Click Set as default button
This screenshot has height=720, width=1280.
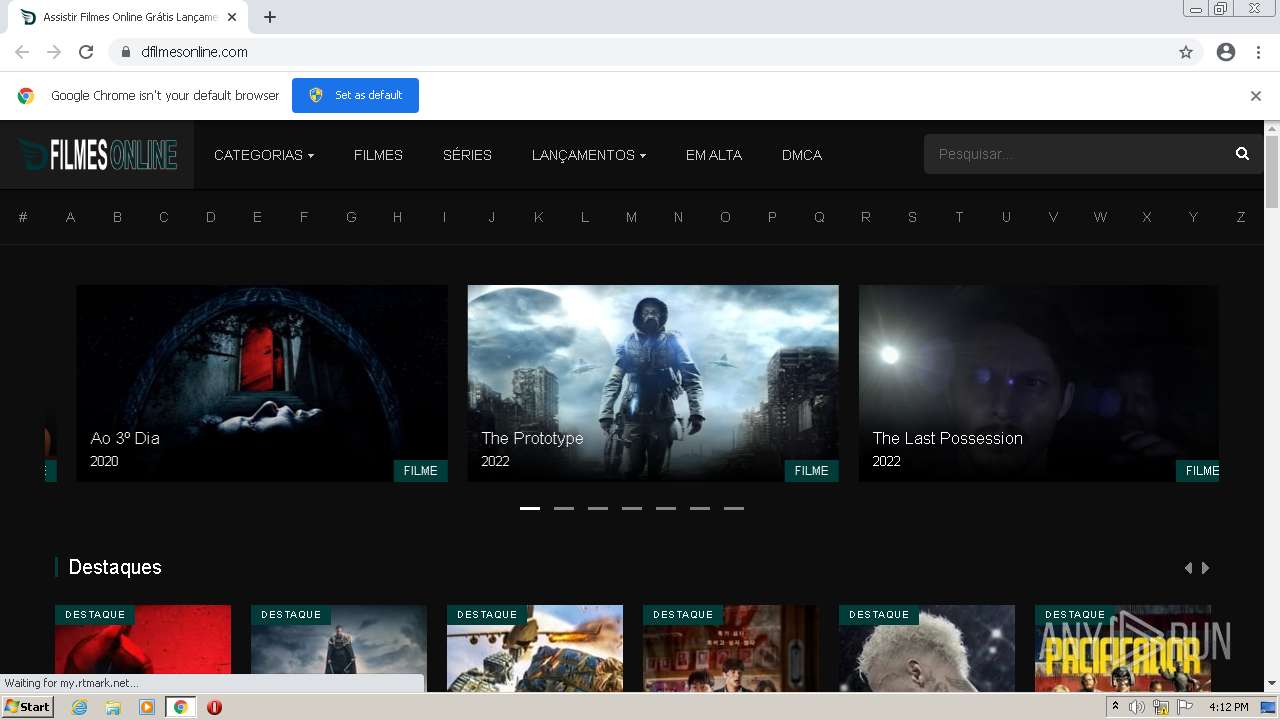pyautogui.click(x=355, y=95)
